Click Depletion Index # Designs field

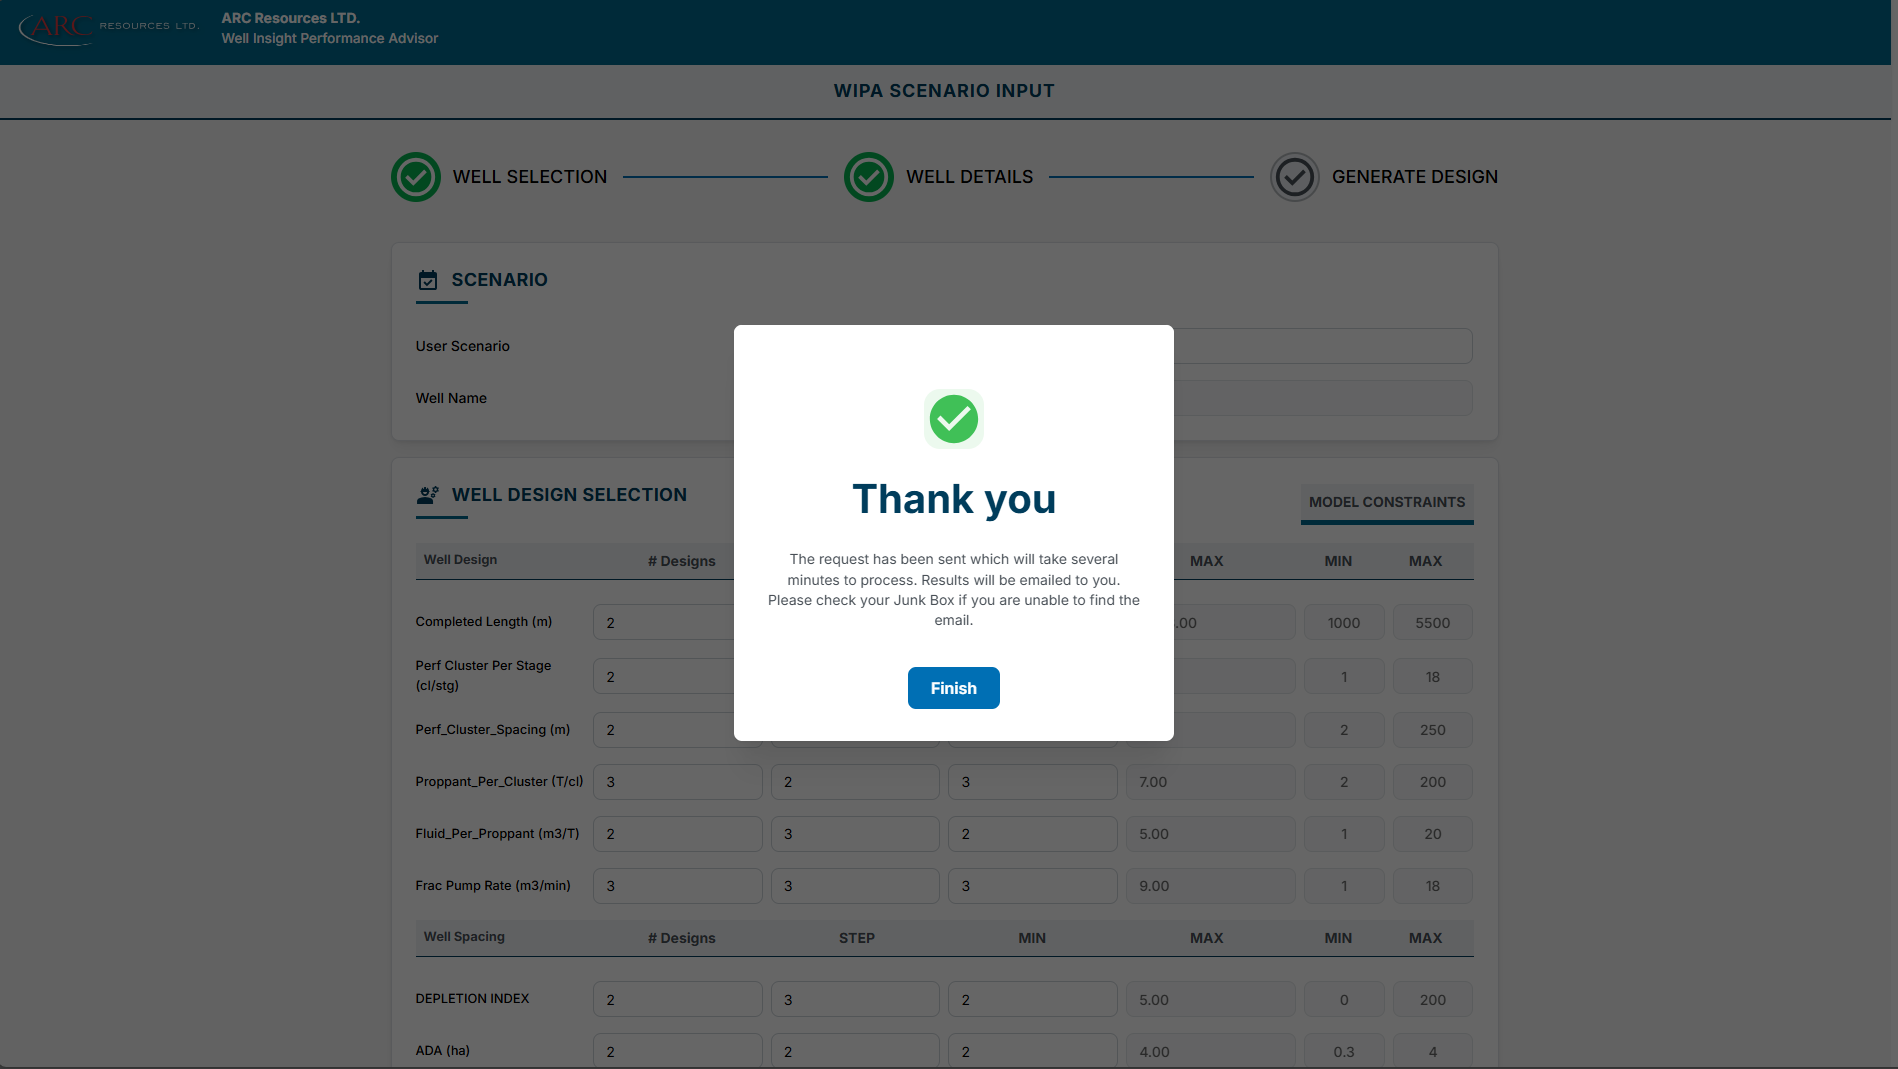[x=677, y=1000]
